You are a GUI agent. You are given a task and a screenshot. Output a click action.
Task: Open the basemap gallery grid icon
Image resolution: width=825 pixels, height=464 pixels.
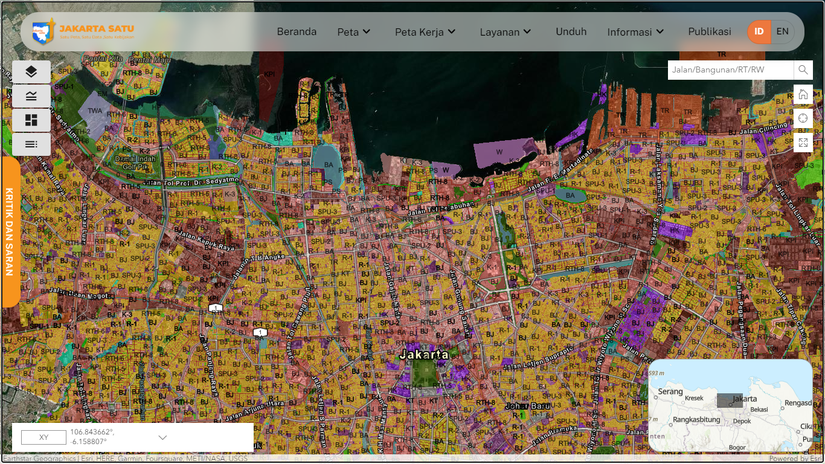coord(31,120)
